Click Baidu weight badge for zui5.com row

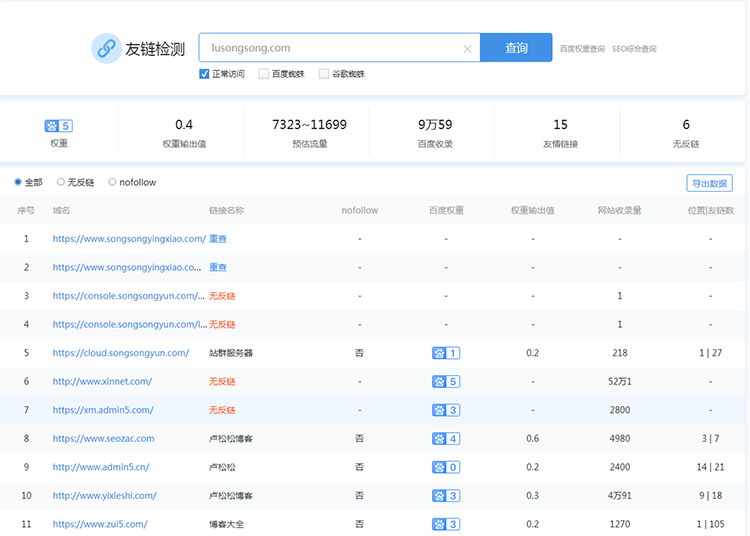[x=445, y=524]
